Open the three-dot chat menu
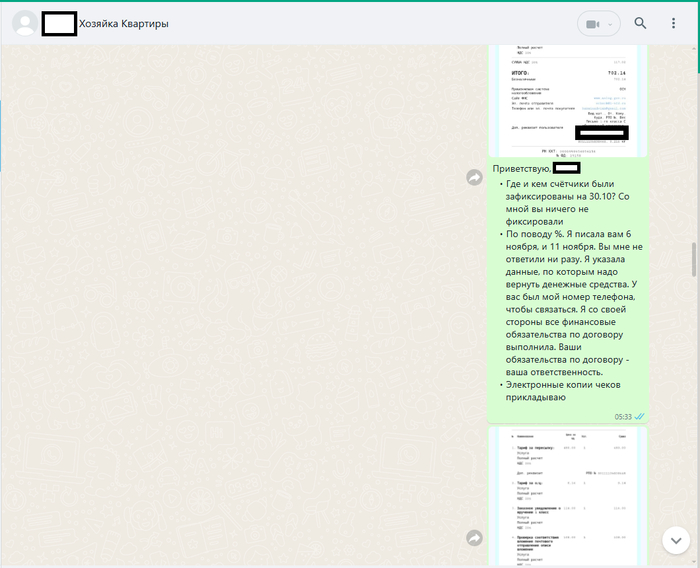Image resolution: width=700 pixels, height=568 pixels. click(x=673, y=24)
